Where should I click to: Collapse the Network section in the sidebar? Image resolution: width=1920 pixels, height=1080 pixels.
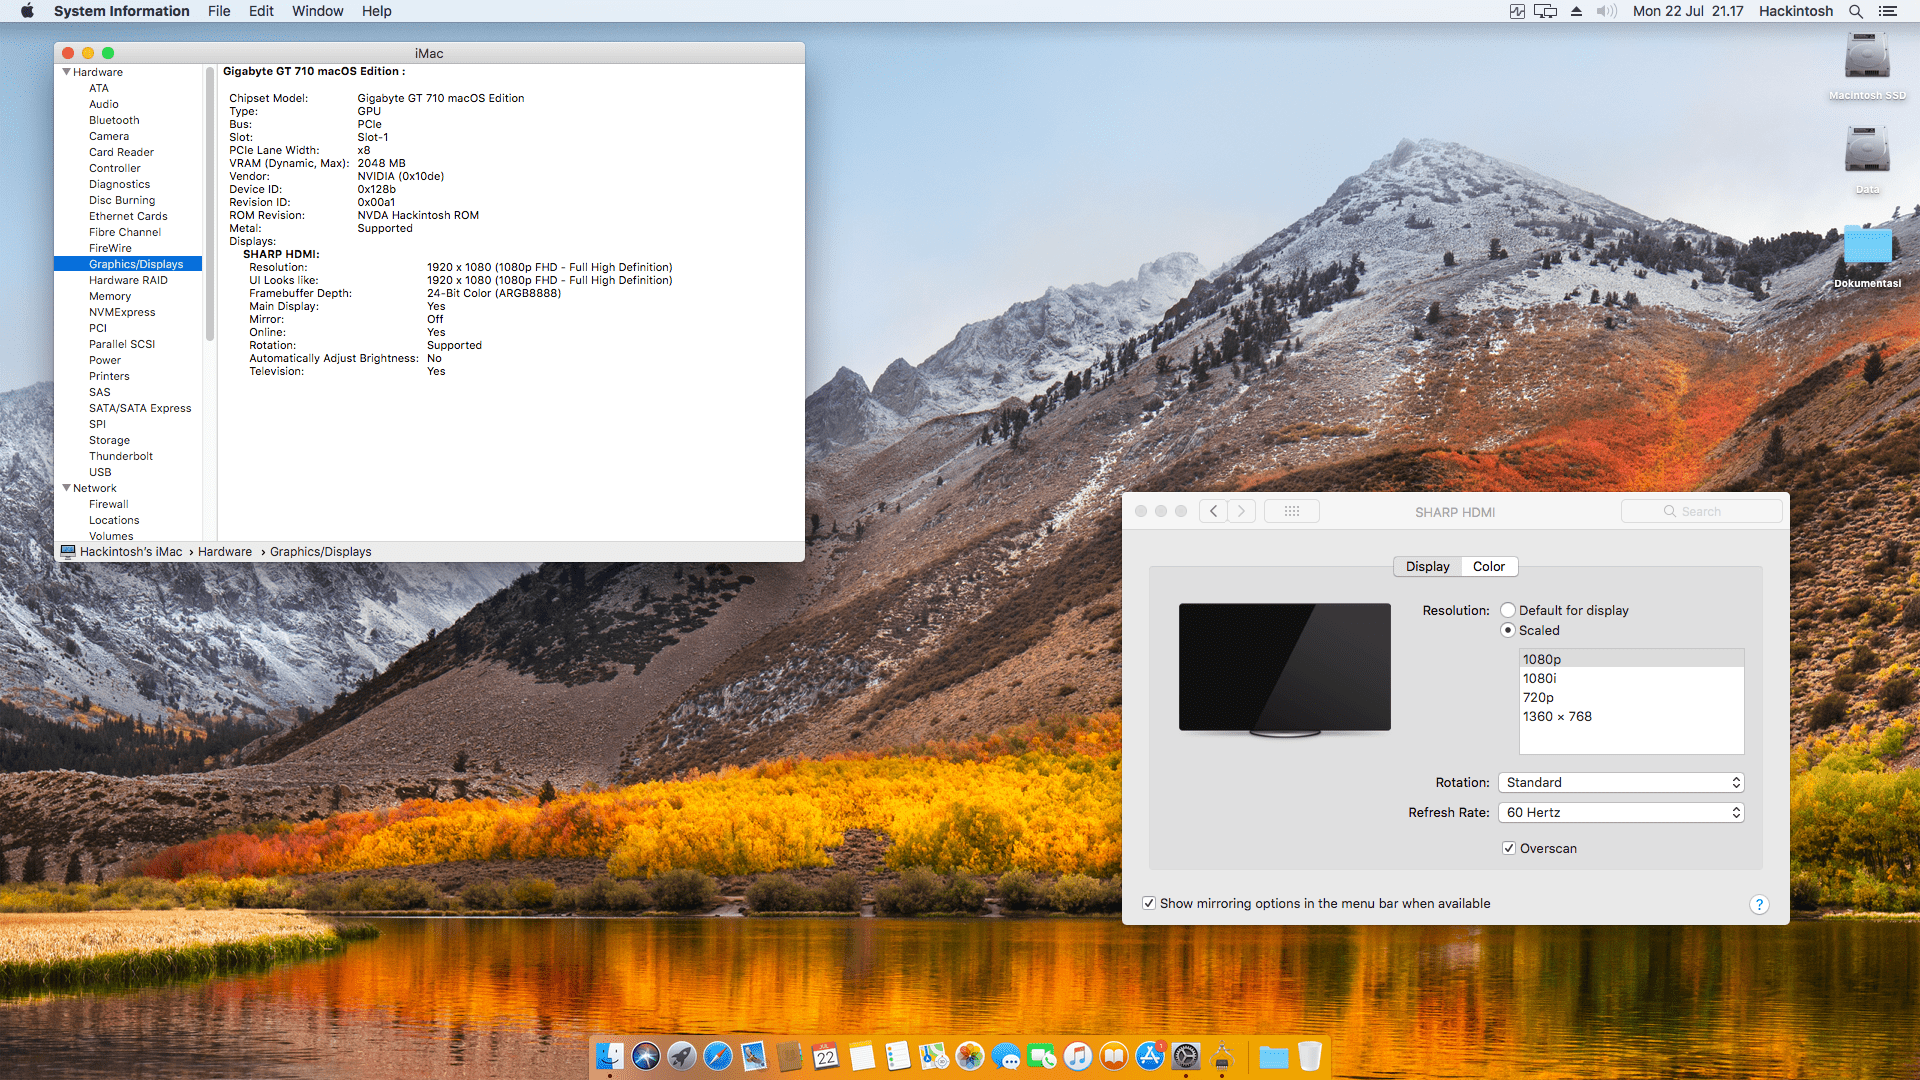tap(67, 488)
